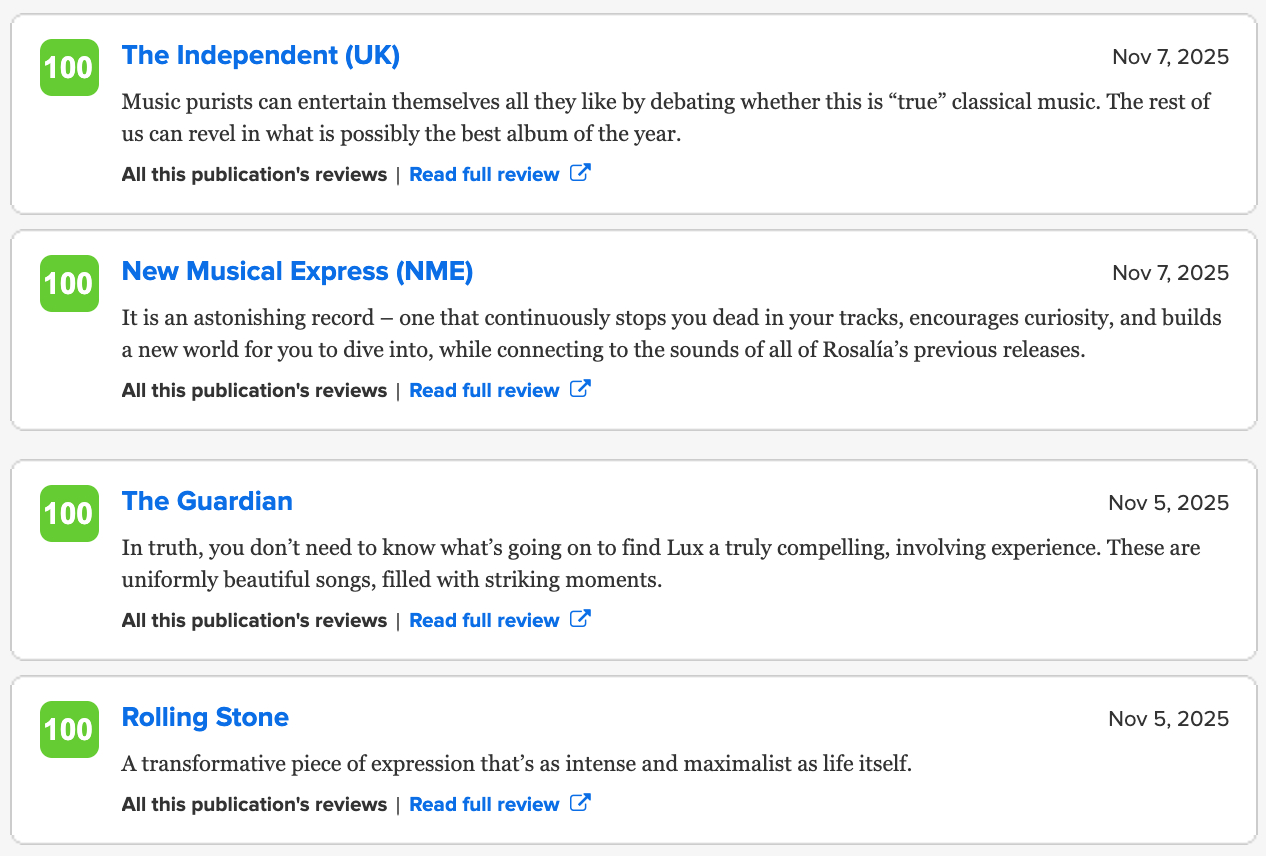
Task: Read full review from The Independent
Action: [484, 175]
